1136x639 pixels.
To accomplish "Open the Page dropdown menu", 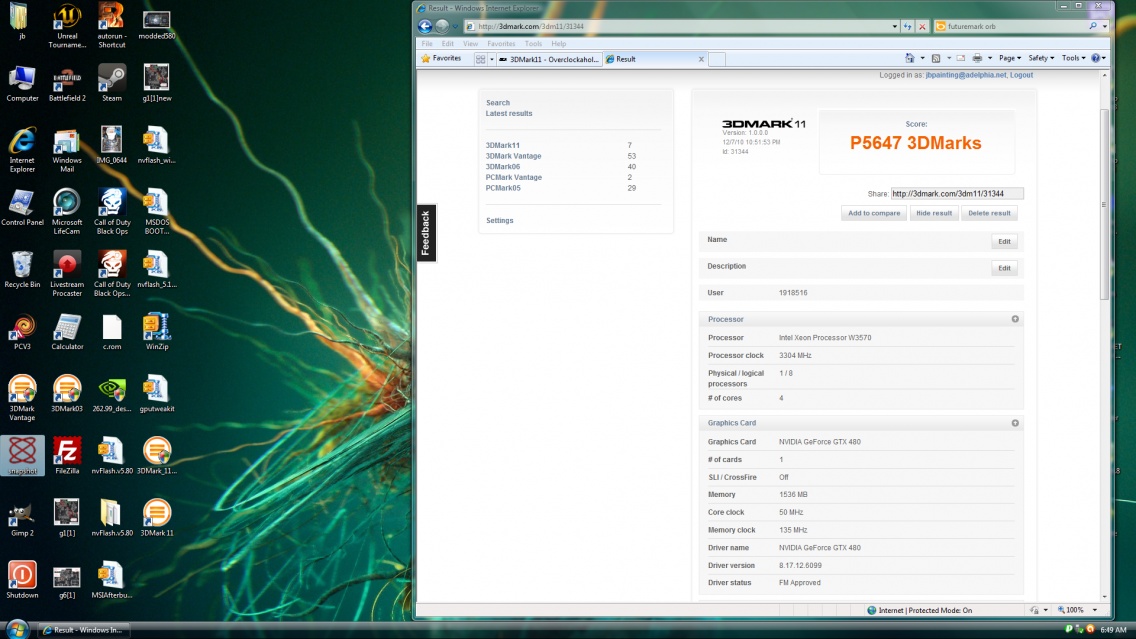I will (x=1010, y=59).
